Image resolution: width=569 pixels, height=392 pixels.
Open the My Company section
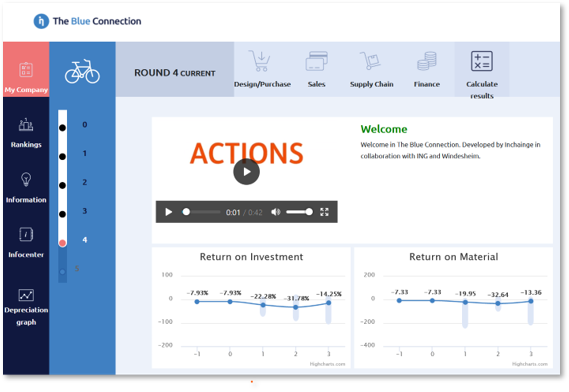tap(26, 69)
